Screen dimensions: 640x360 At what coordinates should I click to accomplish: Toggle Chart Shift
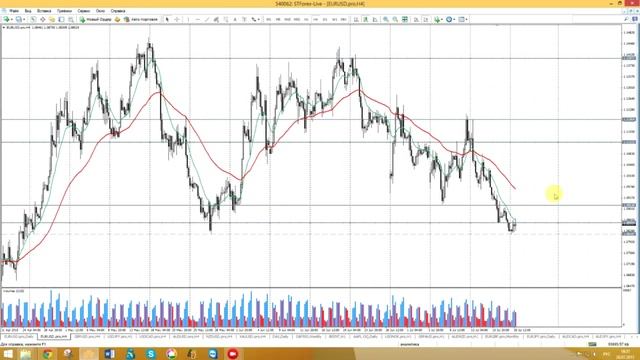[x=426, y=19]
